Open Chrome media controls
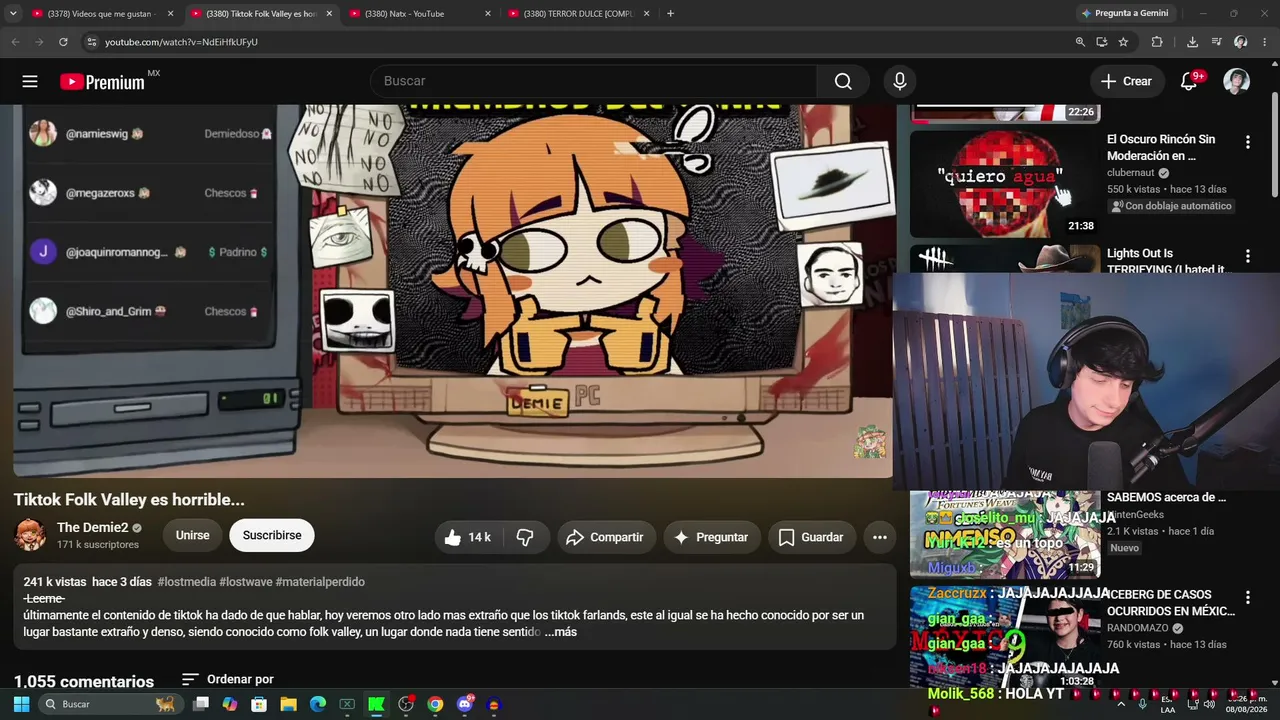 tap(1216, 42)
